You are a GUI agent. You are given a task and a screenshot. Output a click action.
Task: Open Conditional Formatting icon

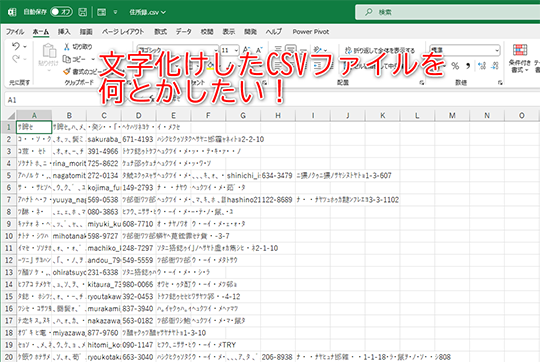(x=520, y=50)
